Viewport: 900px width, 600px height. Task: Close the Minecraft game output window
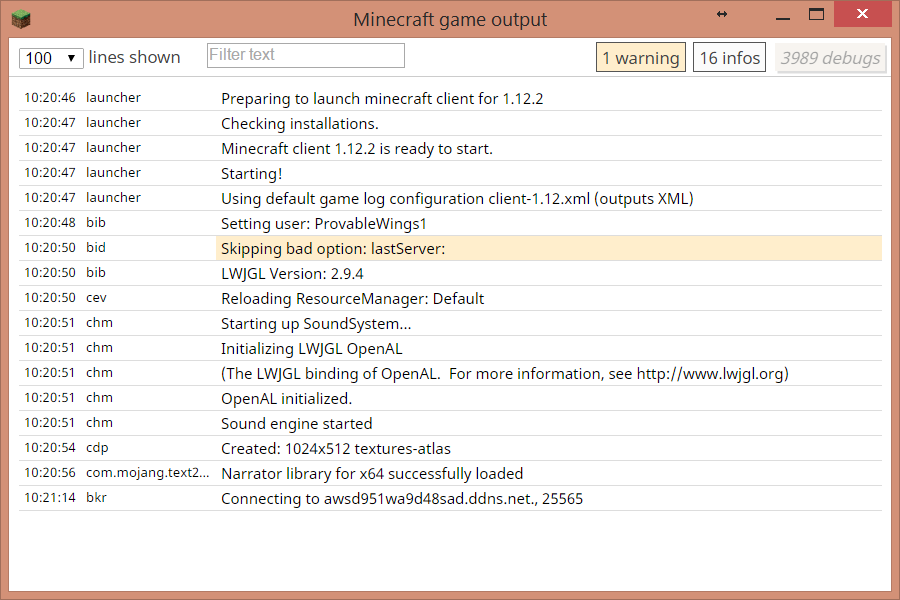(863, 14)
